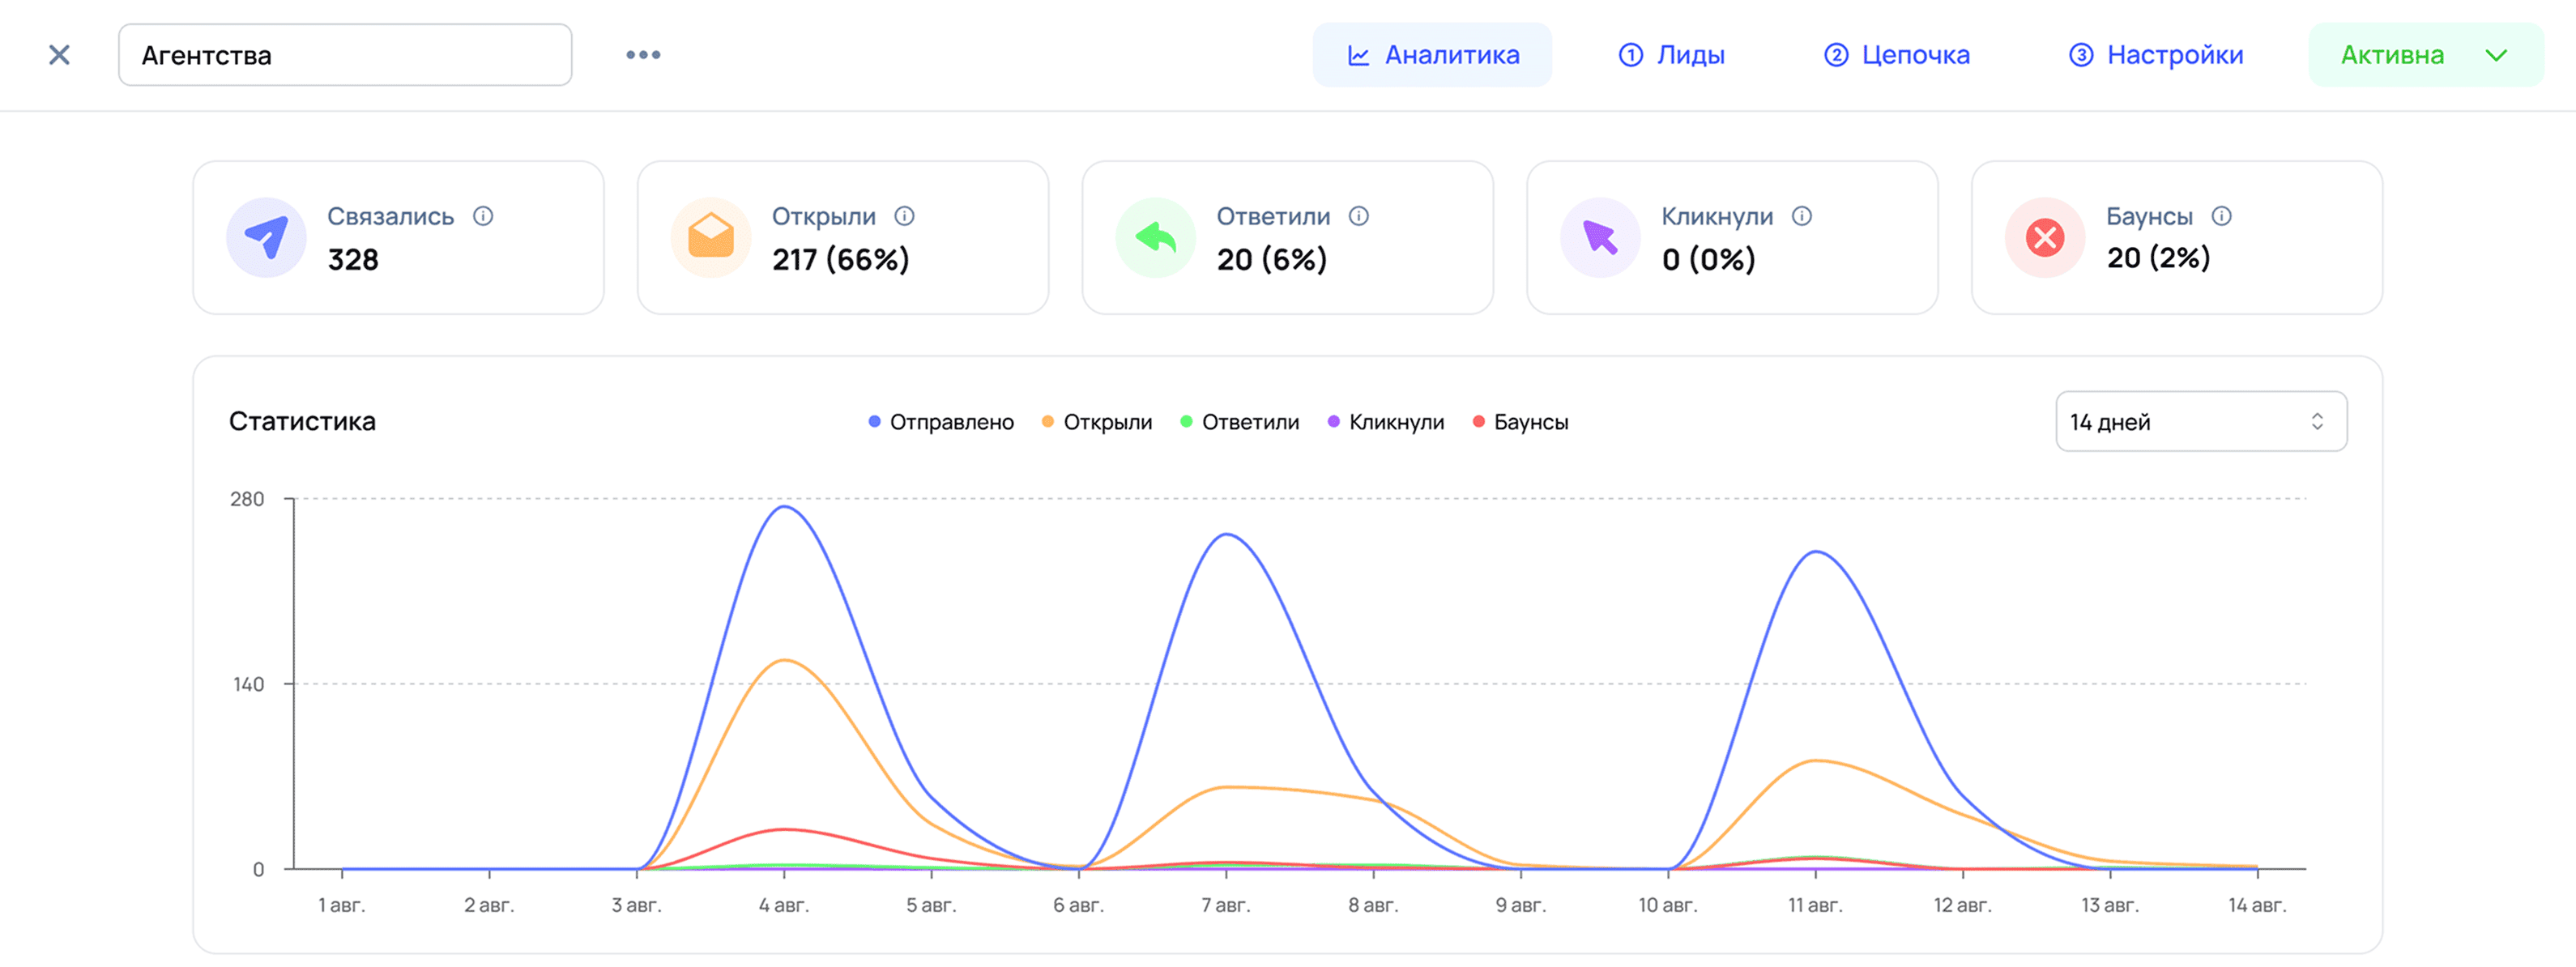
Task: Toggle Баунсы series in chart legend
Action: click(x=1520, y=422)
